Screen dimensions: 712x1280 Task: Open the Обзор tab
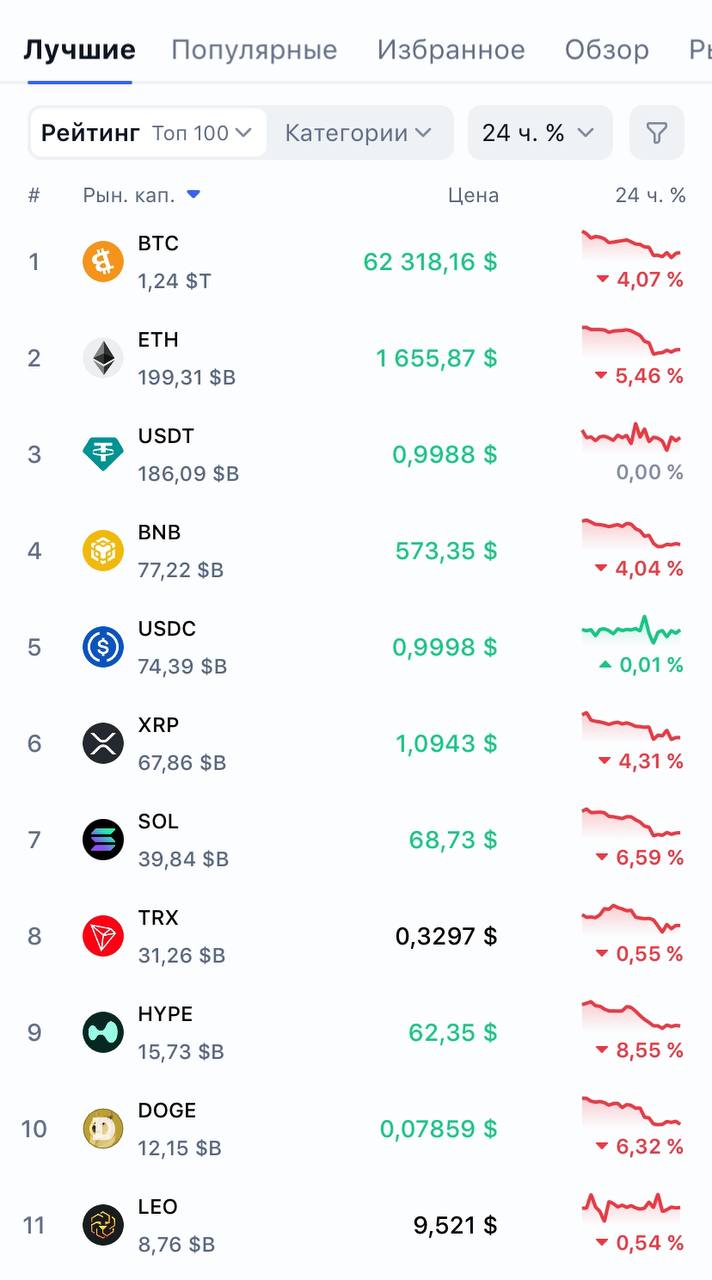coord(607,50)
